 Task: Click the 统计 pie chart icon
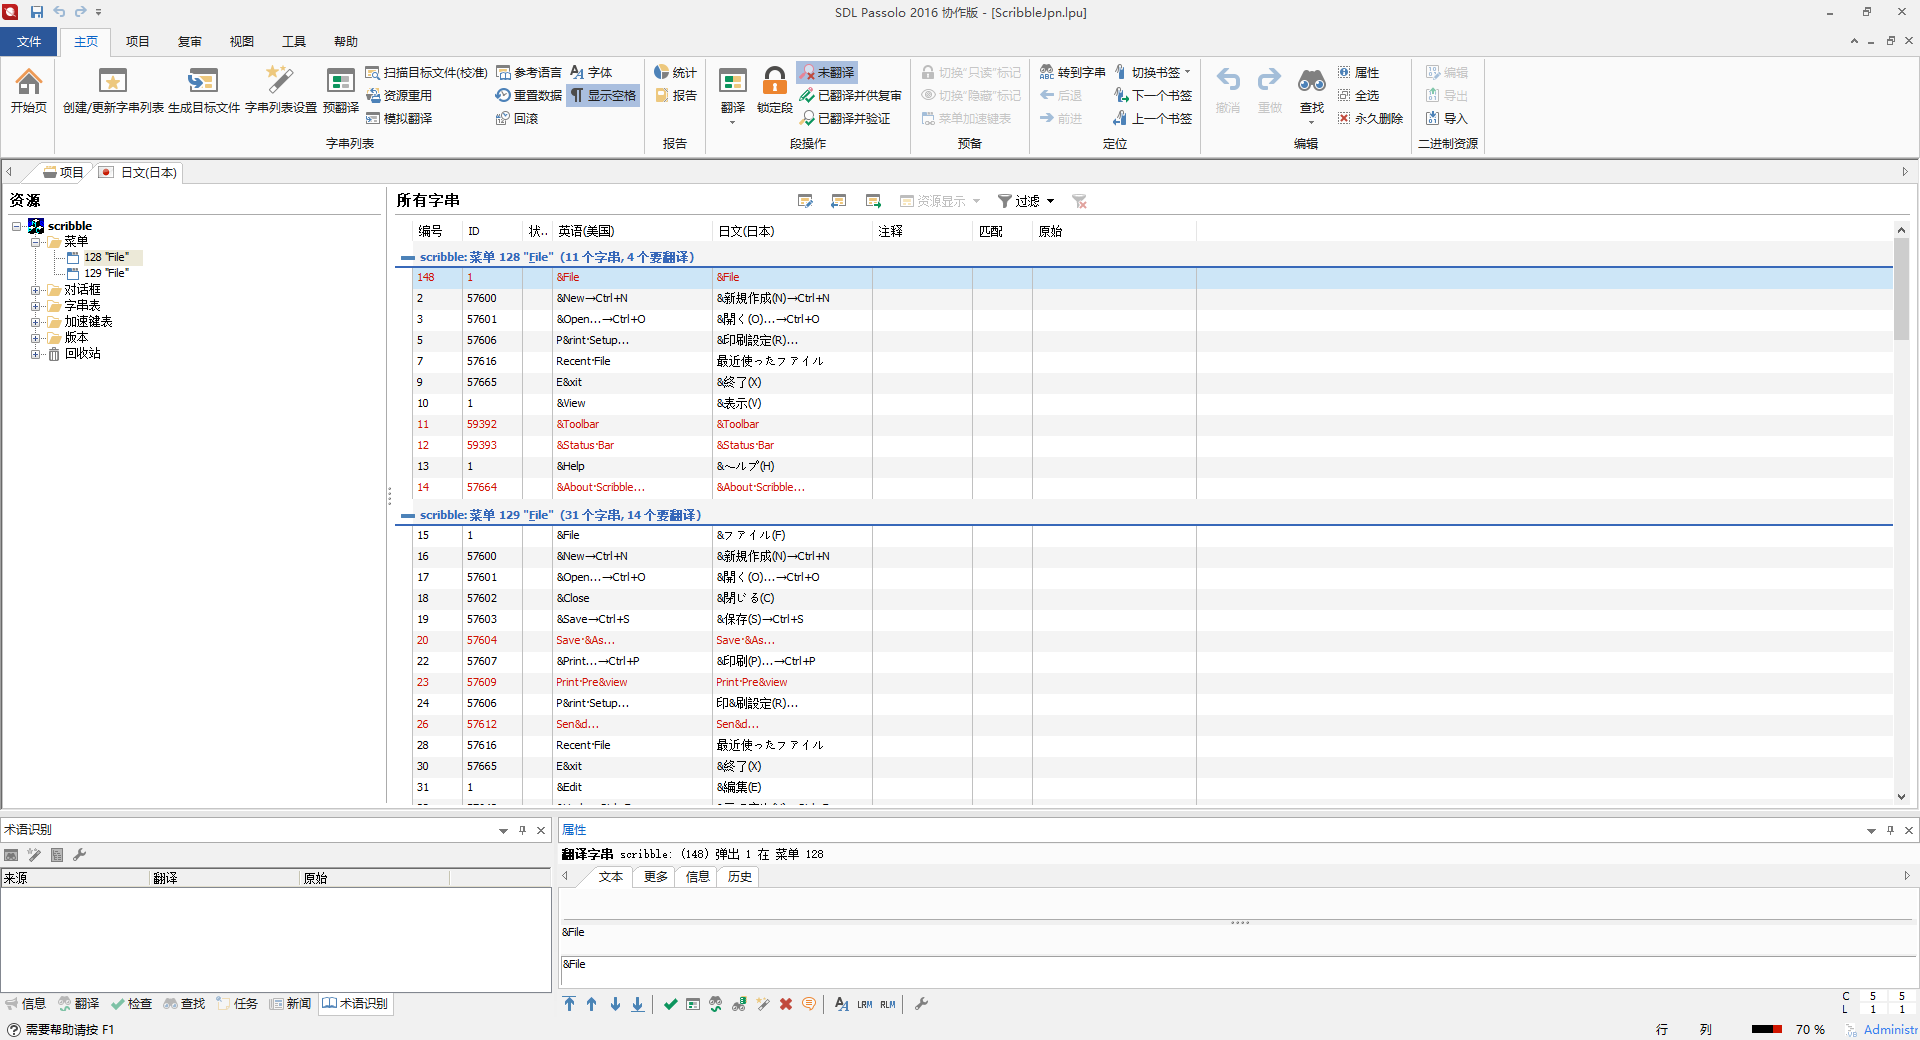[662, 72]
